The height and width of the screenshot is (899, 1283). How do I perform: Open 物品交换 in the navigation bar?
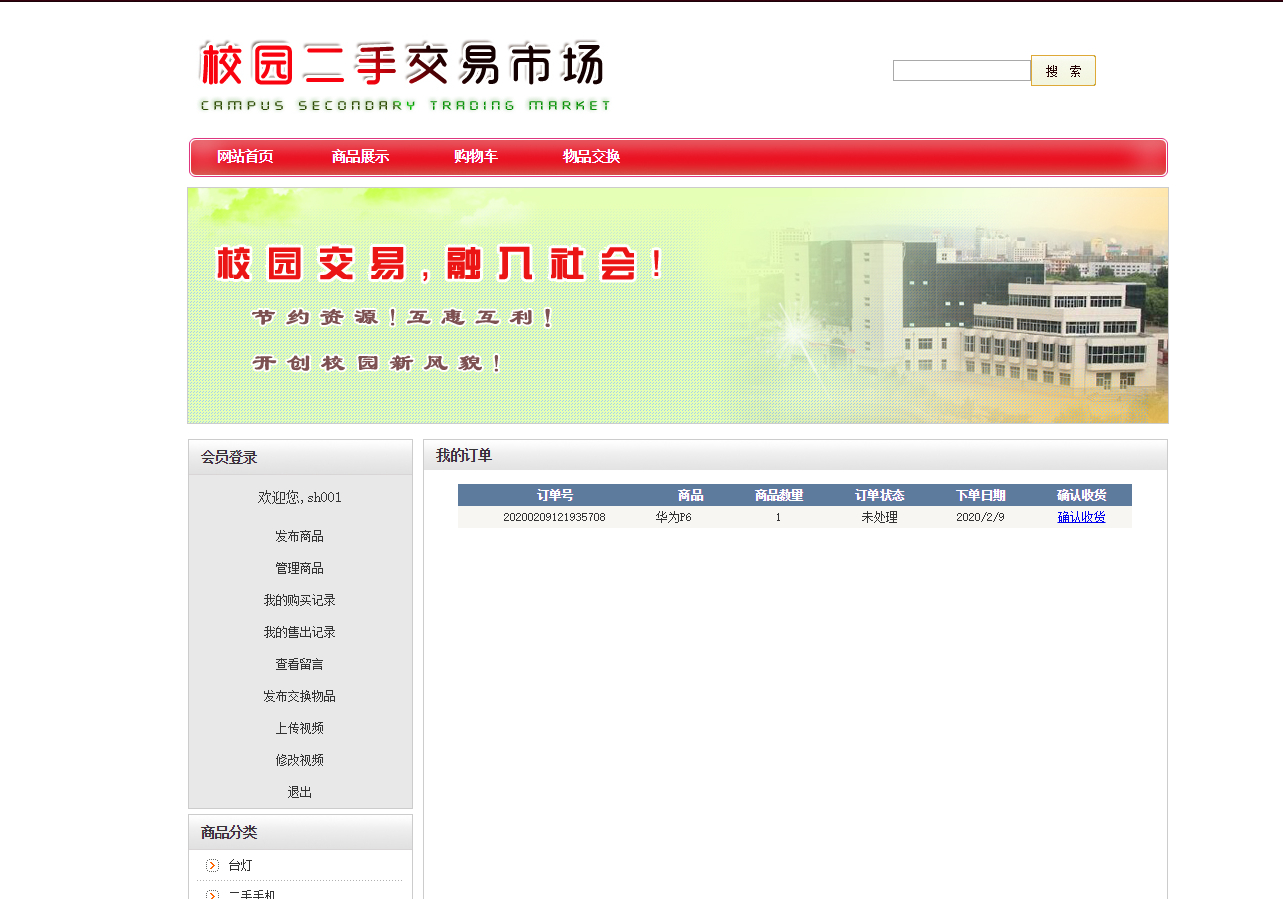click(x=591, y=157)
